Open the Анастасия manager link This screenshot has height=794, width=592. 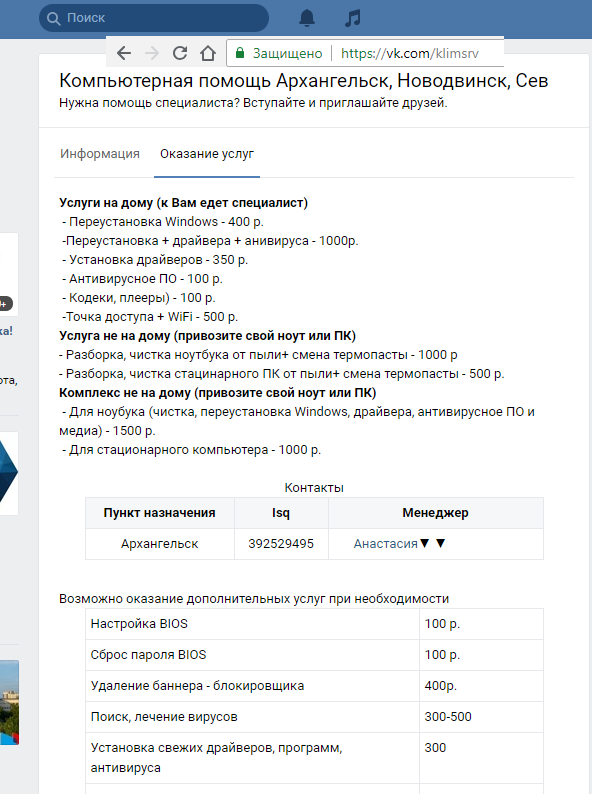[385, 544]
